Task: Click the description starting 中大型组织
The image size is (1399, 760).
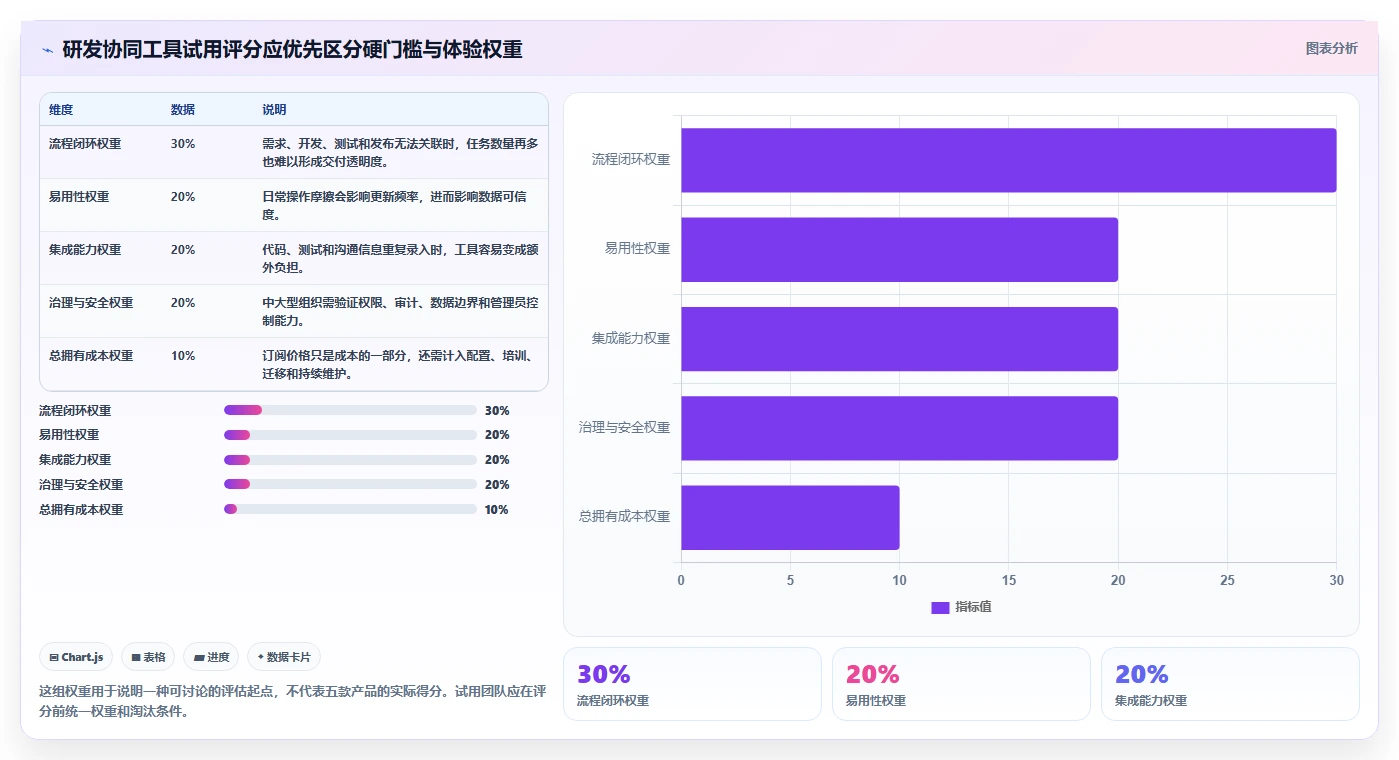Action: [x=400, y=311]
